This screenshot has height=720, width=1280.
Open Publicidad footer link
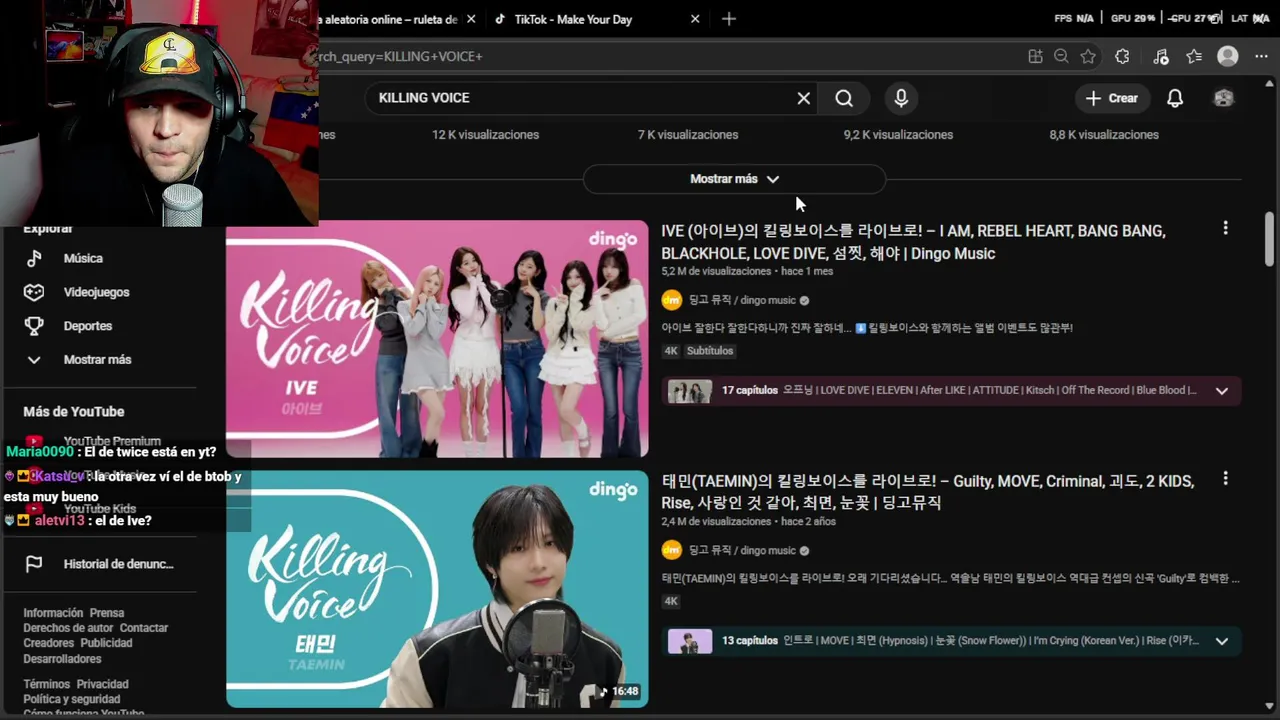click(106, 643)
